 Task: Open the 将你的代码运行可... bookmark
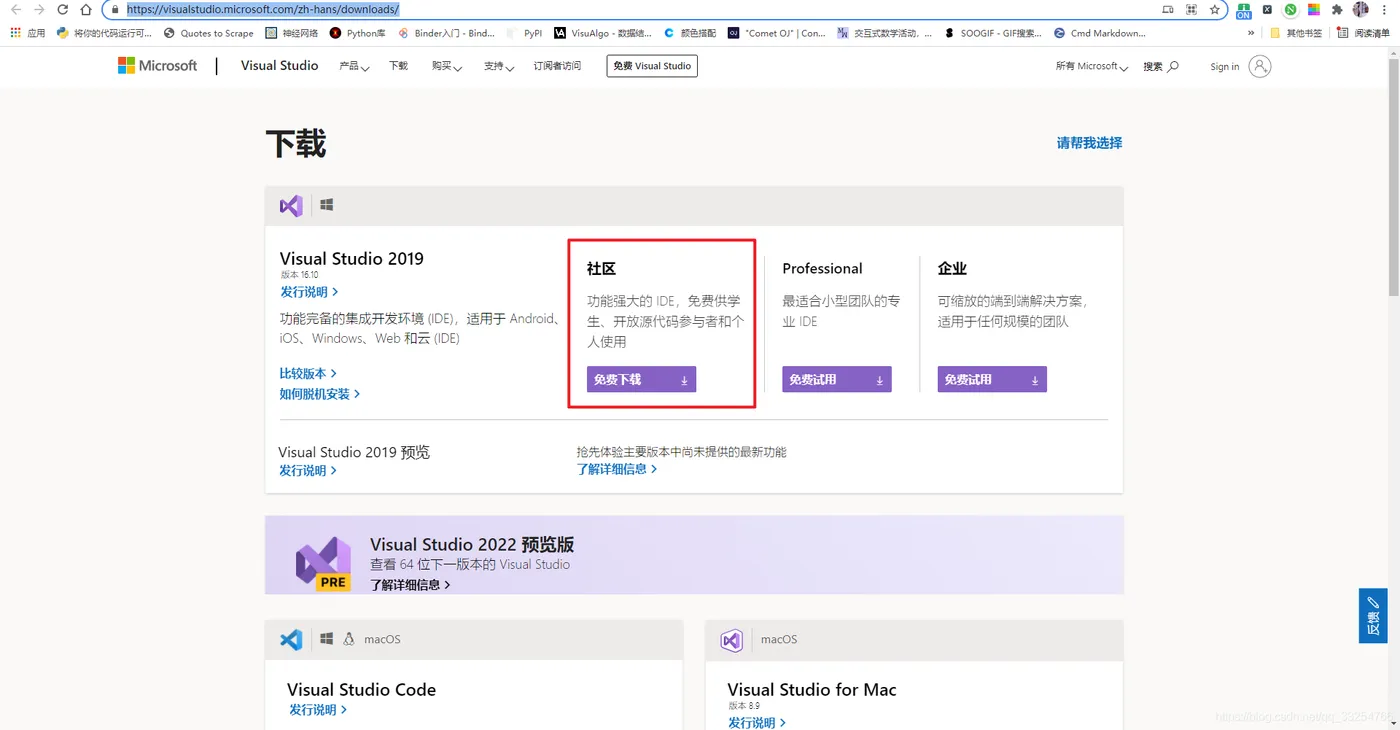[x=104, y=33]
